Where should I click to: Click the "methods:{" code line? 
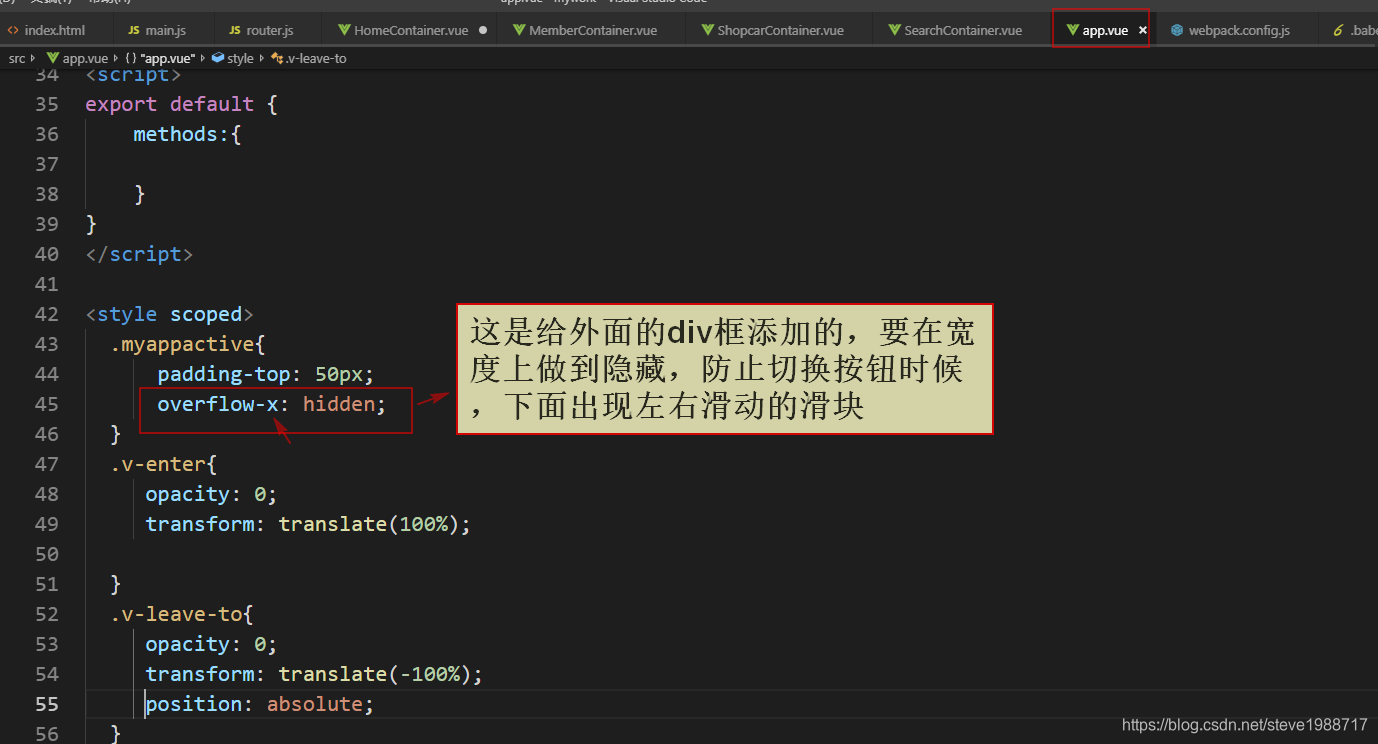(187, 134)
